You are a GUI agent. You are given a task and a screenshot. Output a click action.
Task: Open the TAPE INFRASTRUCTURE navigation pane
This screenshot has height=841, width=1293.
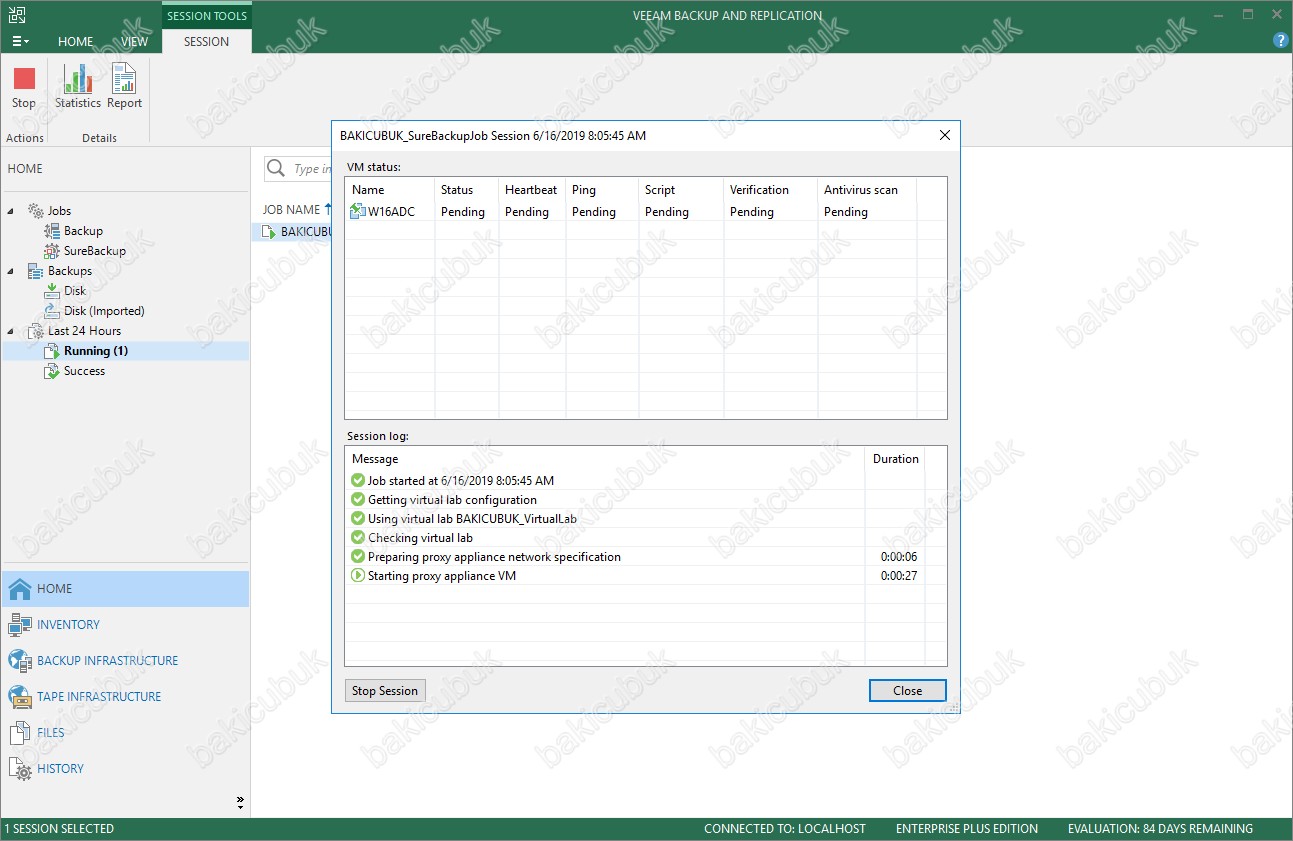click(x=125, y=697)
